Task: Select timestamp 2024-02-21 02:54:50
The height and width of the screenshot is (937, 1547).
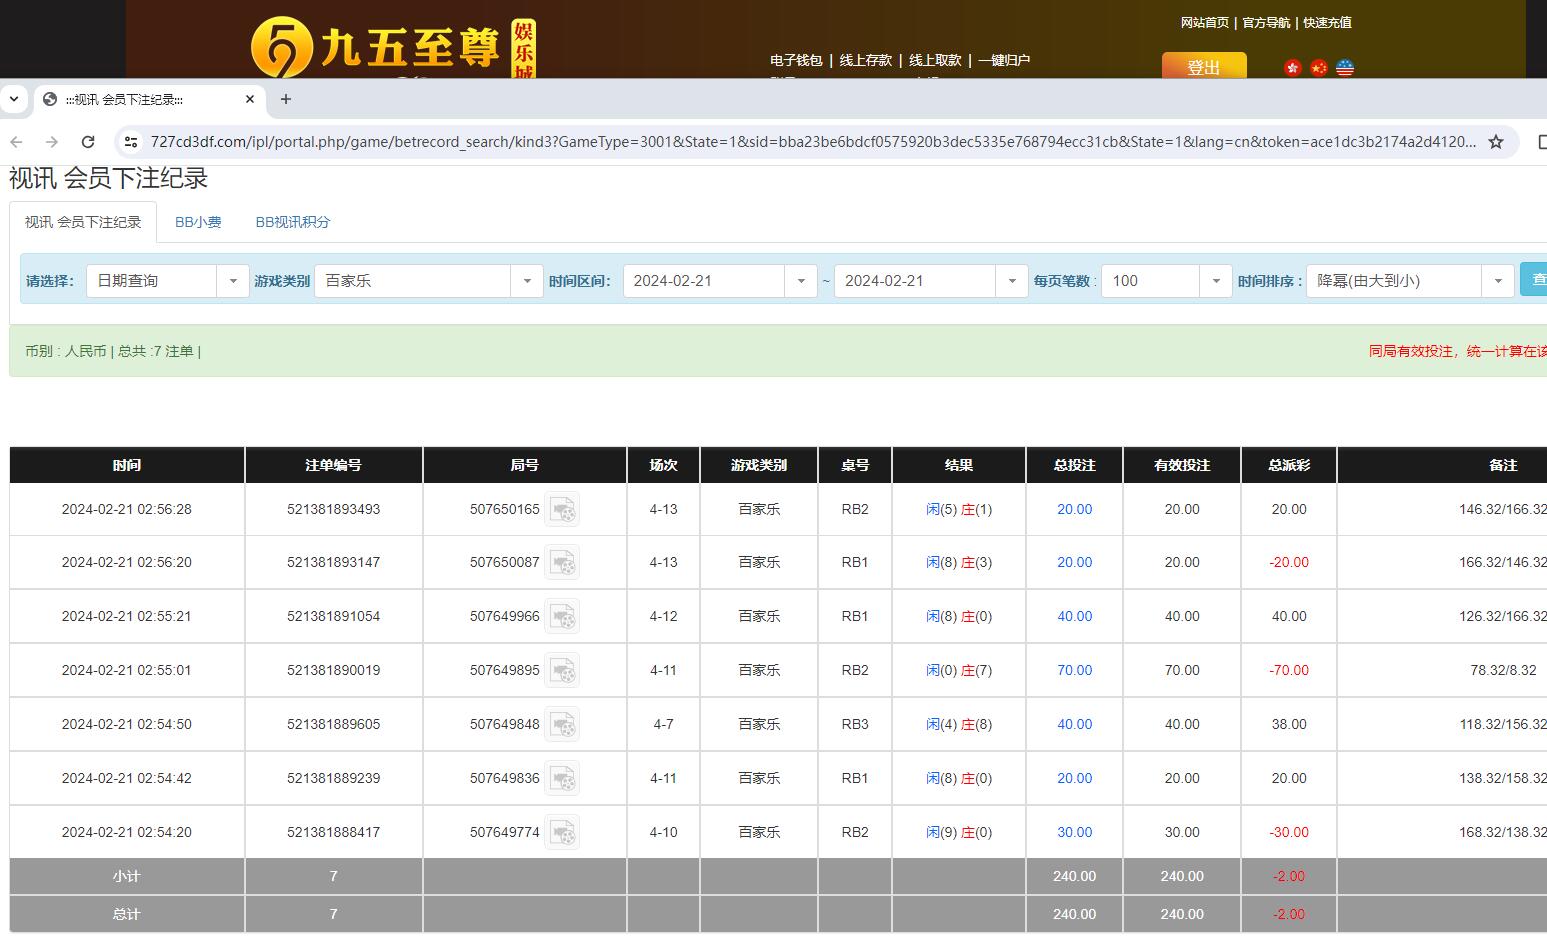Action: coord(127,724)
